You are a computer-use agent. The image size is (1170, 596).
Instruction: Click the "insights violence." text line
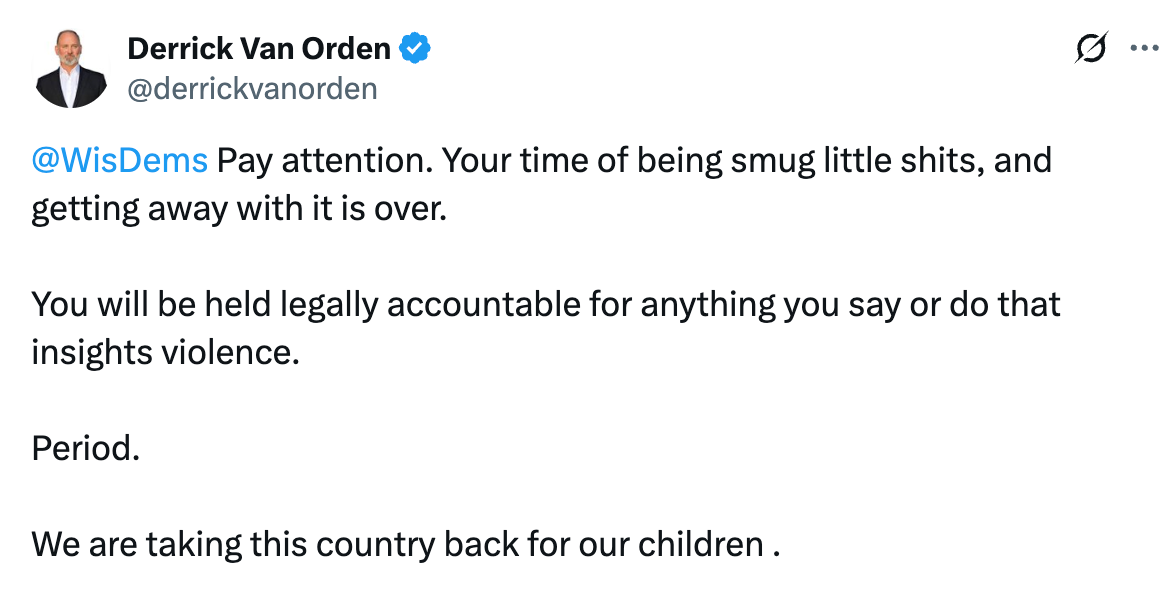point(165,352)
